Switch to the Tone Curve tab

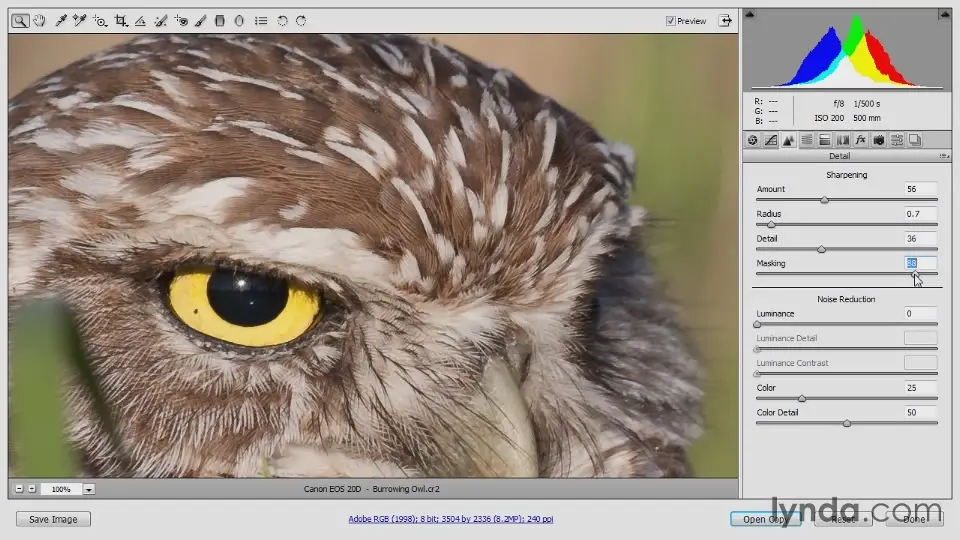[x=770, y=140]
